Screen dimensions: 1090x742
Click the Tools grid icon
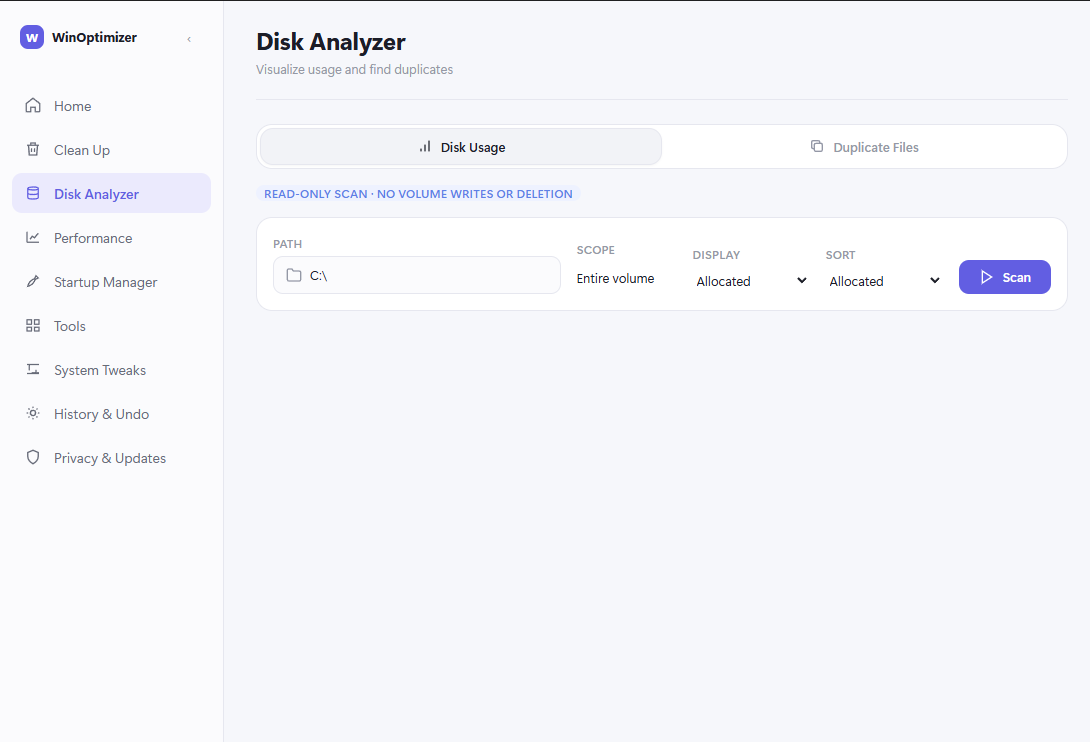[x=33, y=325]
